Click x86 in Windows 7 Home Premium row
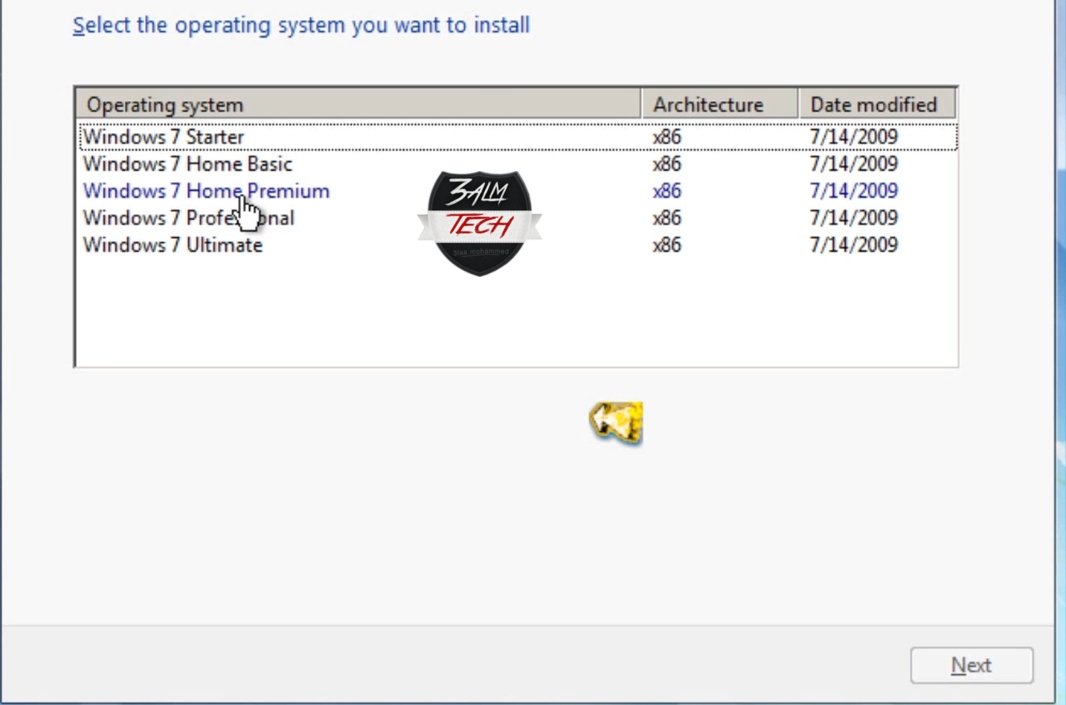Viewport: 1066px width, 705px height. pos(667,191)
